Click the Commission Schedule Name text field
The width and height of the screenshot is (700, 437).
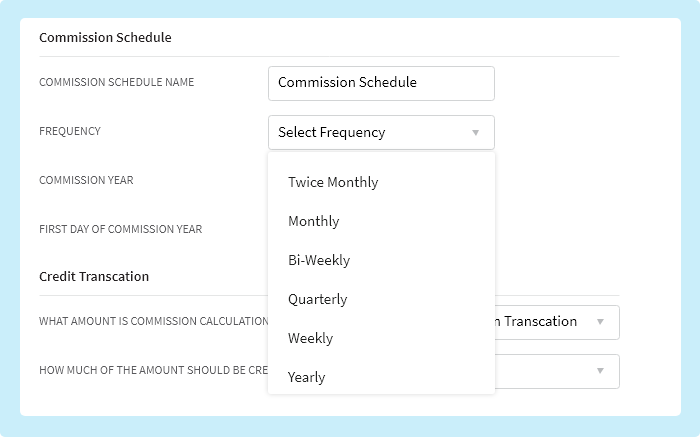(381, 83)
